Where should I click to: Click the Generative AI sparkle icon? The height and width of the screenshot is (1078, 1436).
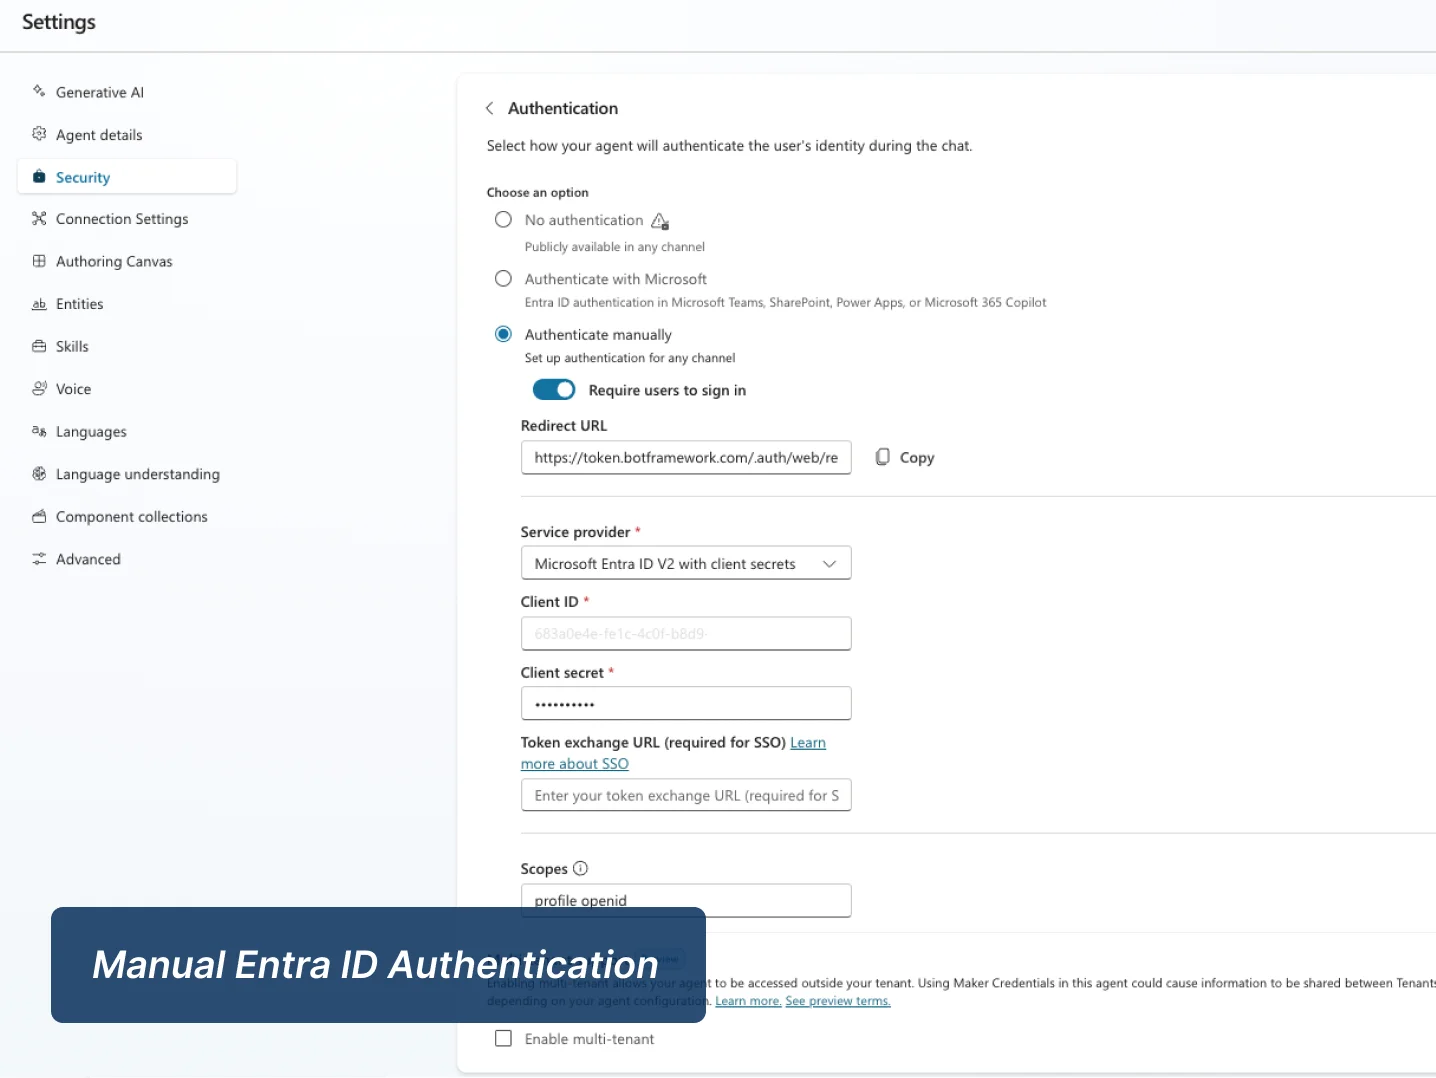[38, 91]
